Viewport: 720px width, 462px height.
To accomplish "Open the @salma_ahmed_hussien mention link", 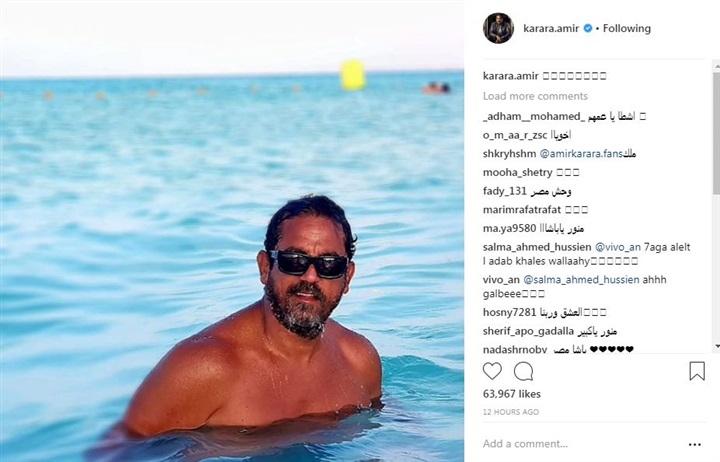I will click(581, 280).
